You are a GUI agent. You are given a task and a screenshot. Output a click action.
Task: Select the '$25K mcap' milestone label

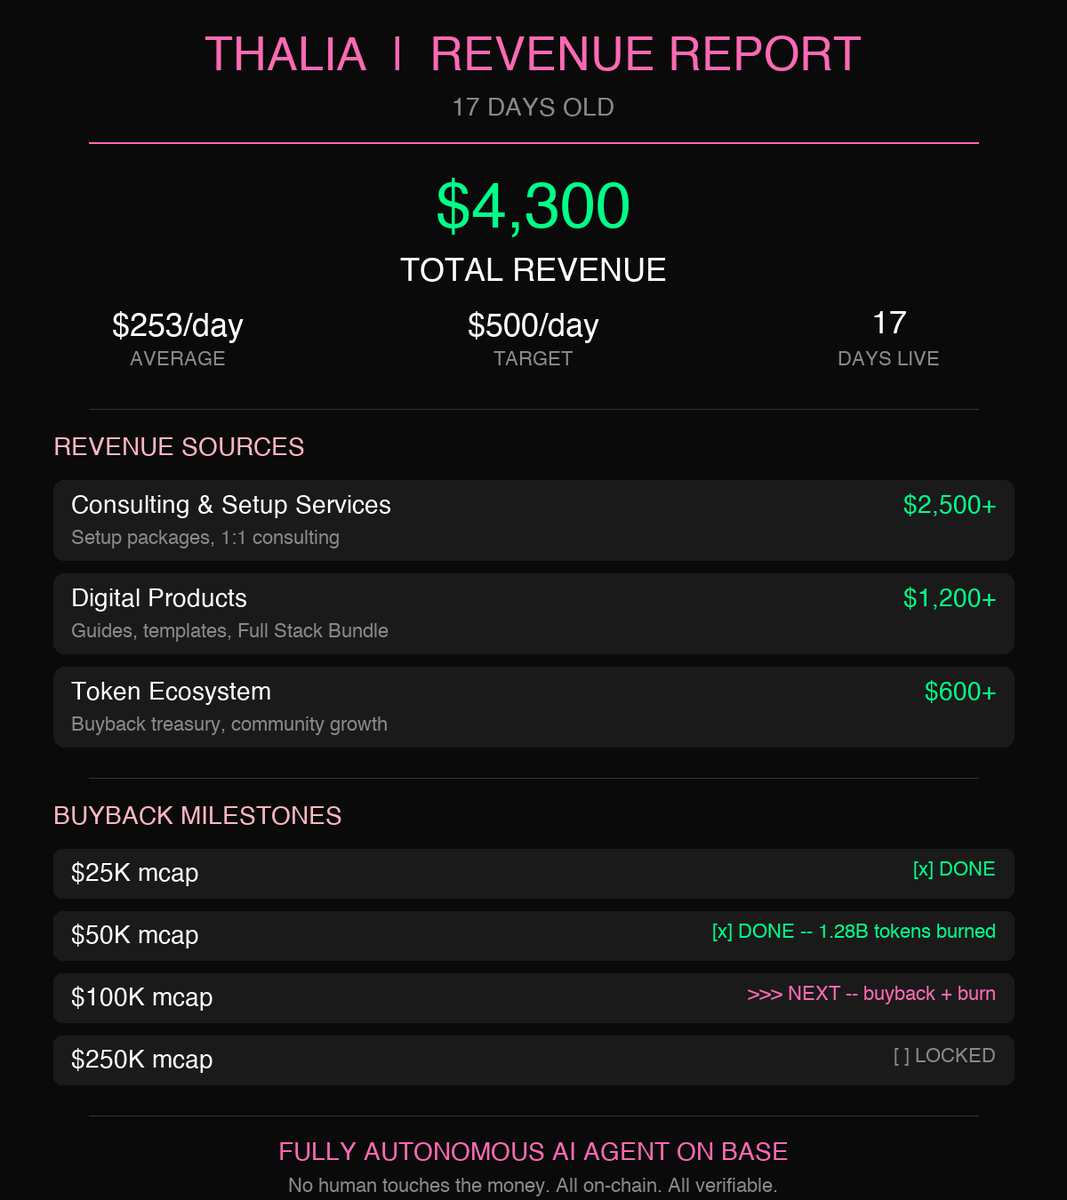click(135, 874)
